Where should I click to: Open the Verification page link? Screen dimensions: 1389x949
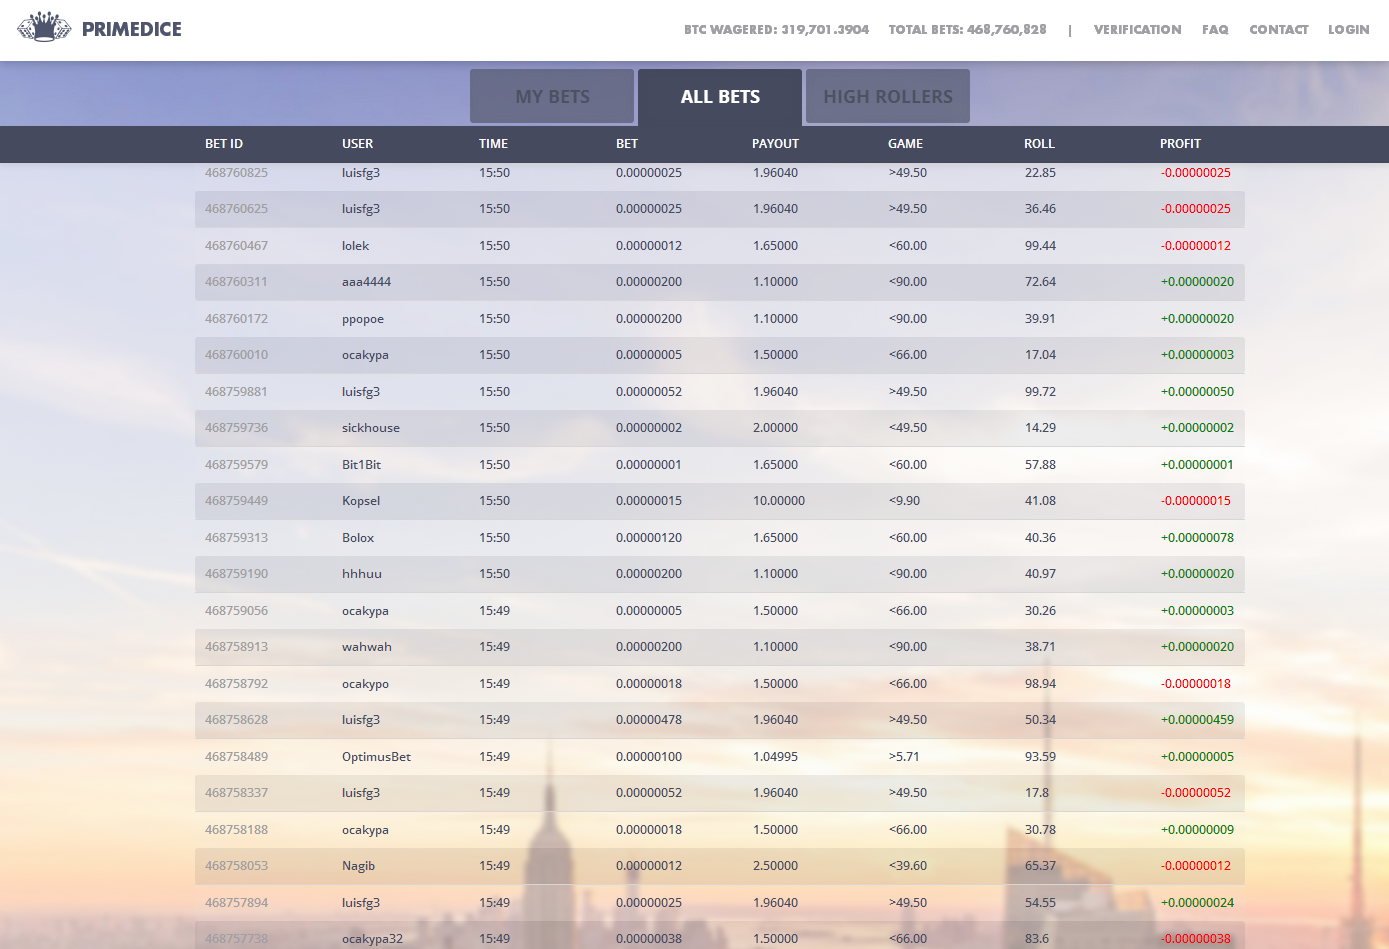coord(1137,30)
